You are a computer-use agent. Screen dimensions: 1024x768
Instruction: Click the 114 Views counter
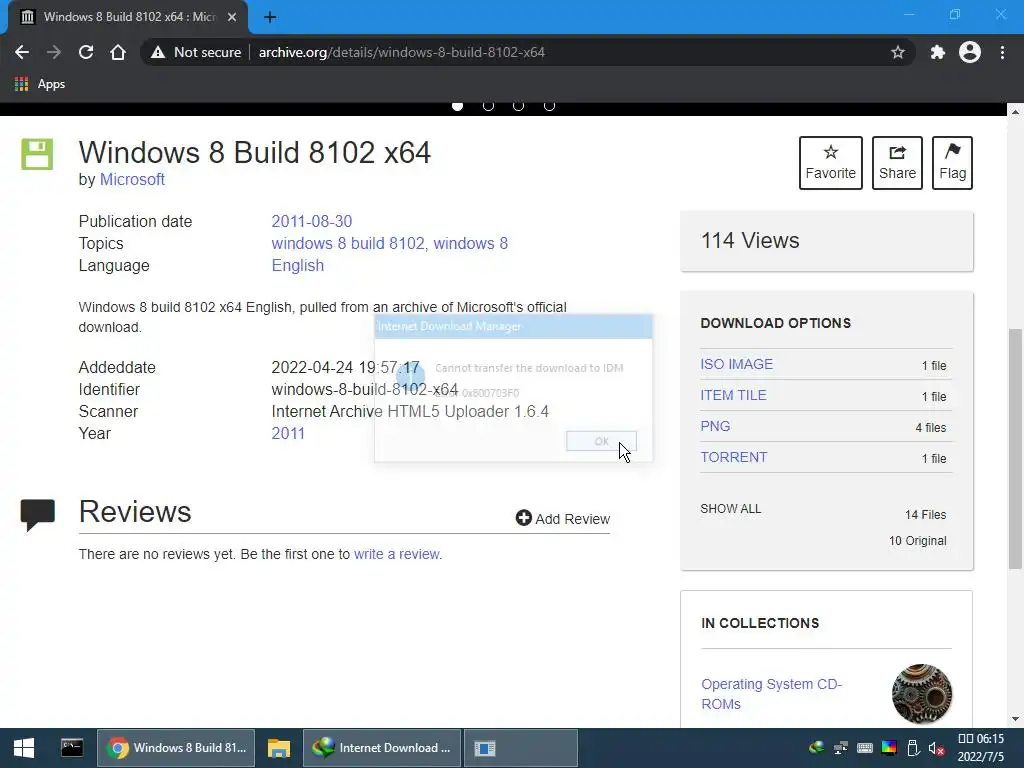coord(750,241)
